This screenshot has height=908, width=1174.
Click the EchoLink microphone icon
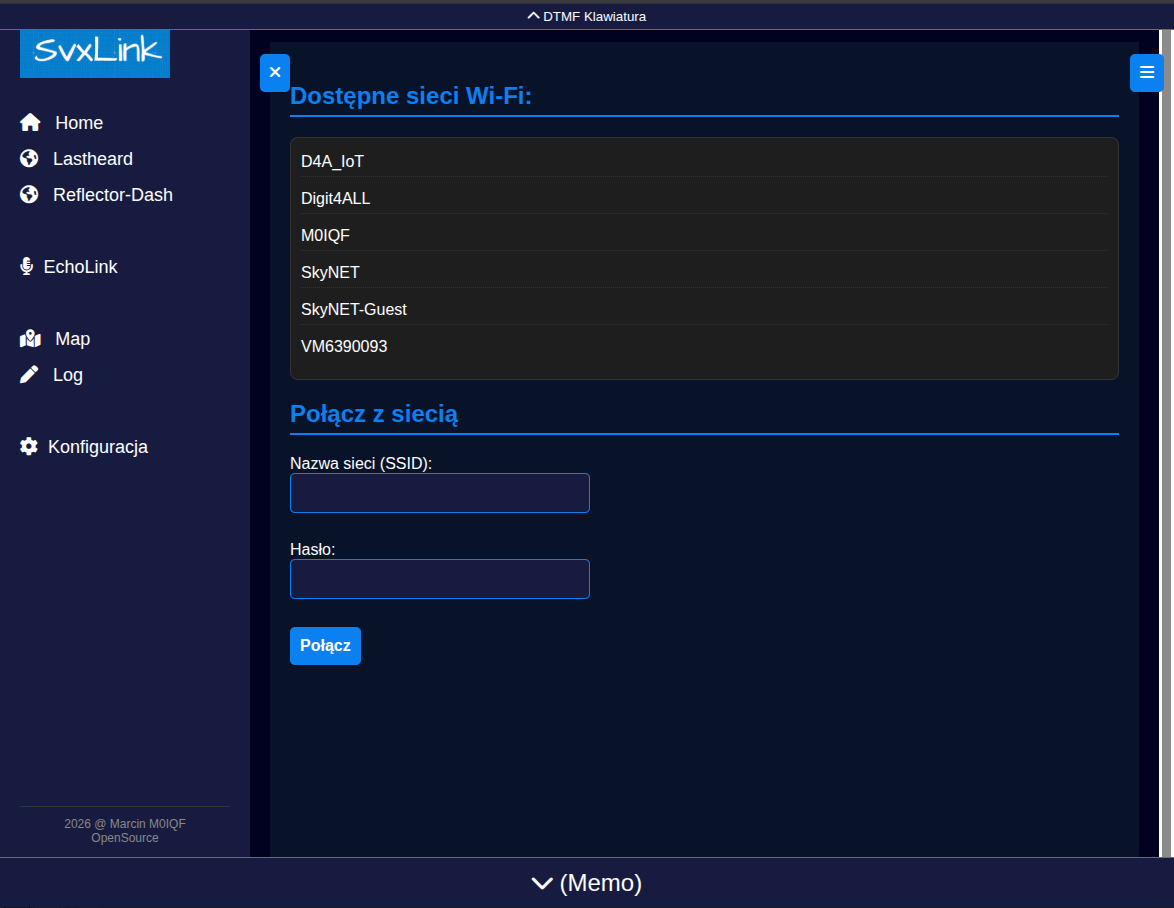27,267
